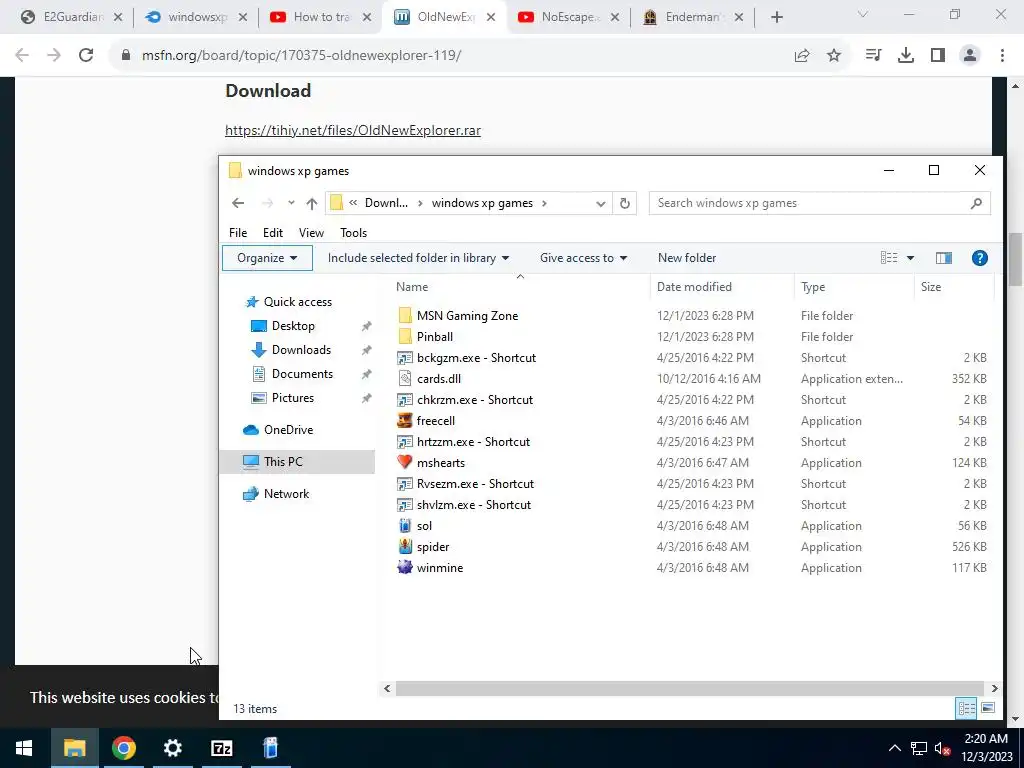This screenshot has width=1024, height=768.
Task: Switch to the NoEscape YouTube tab
Action: coord(568,17)
